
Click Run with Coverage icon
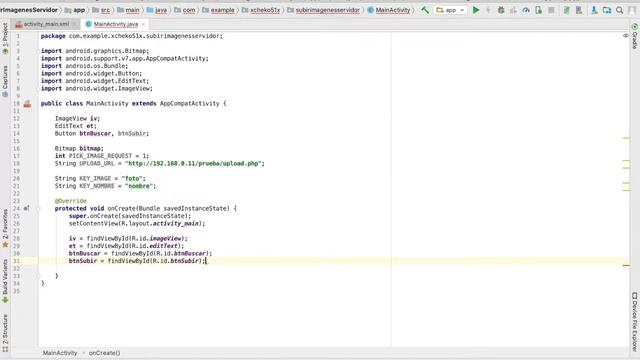pyautogui.click(x=513, y=10)
